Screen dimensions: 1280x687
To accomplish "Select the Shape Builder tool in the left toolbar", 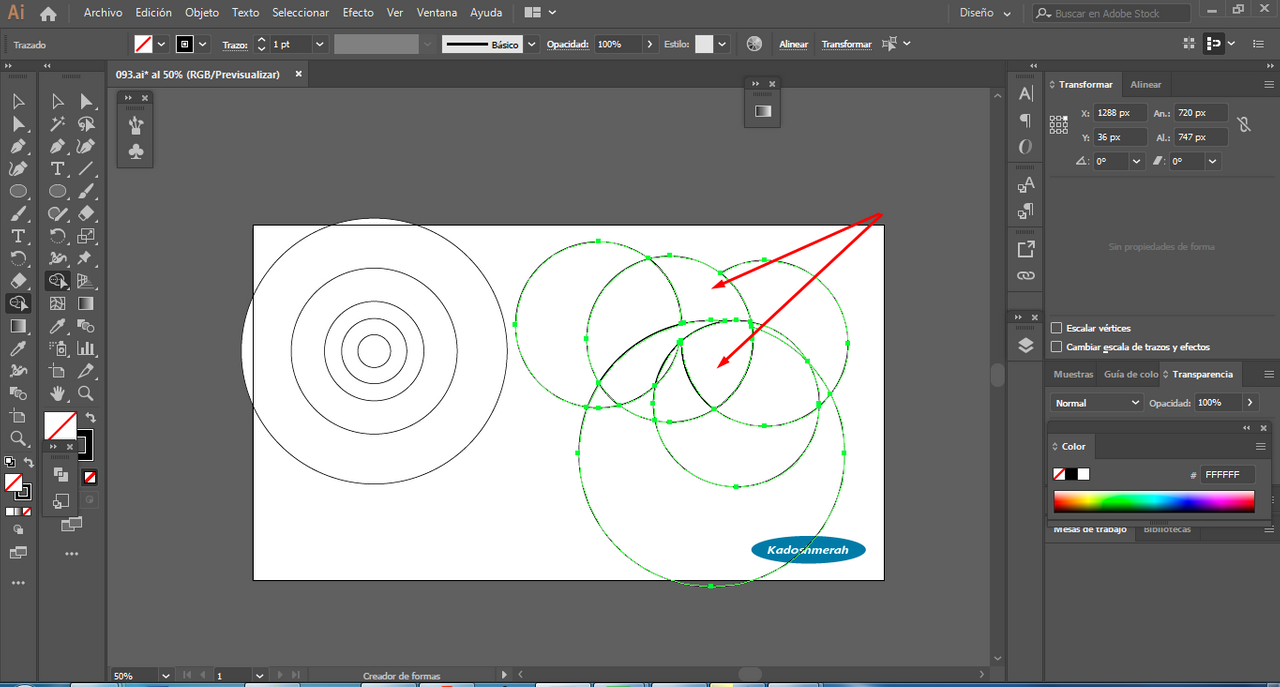I will [18, 303].
